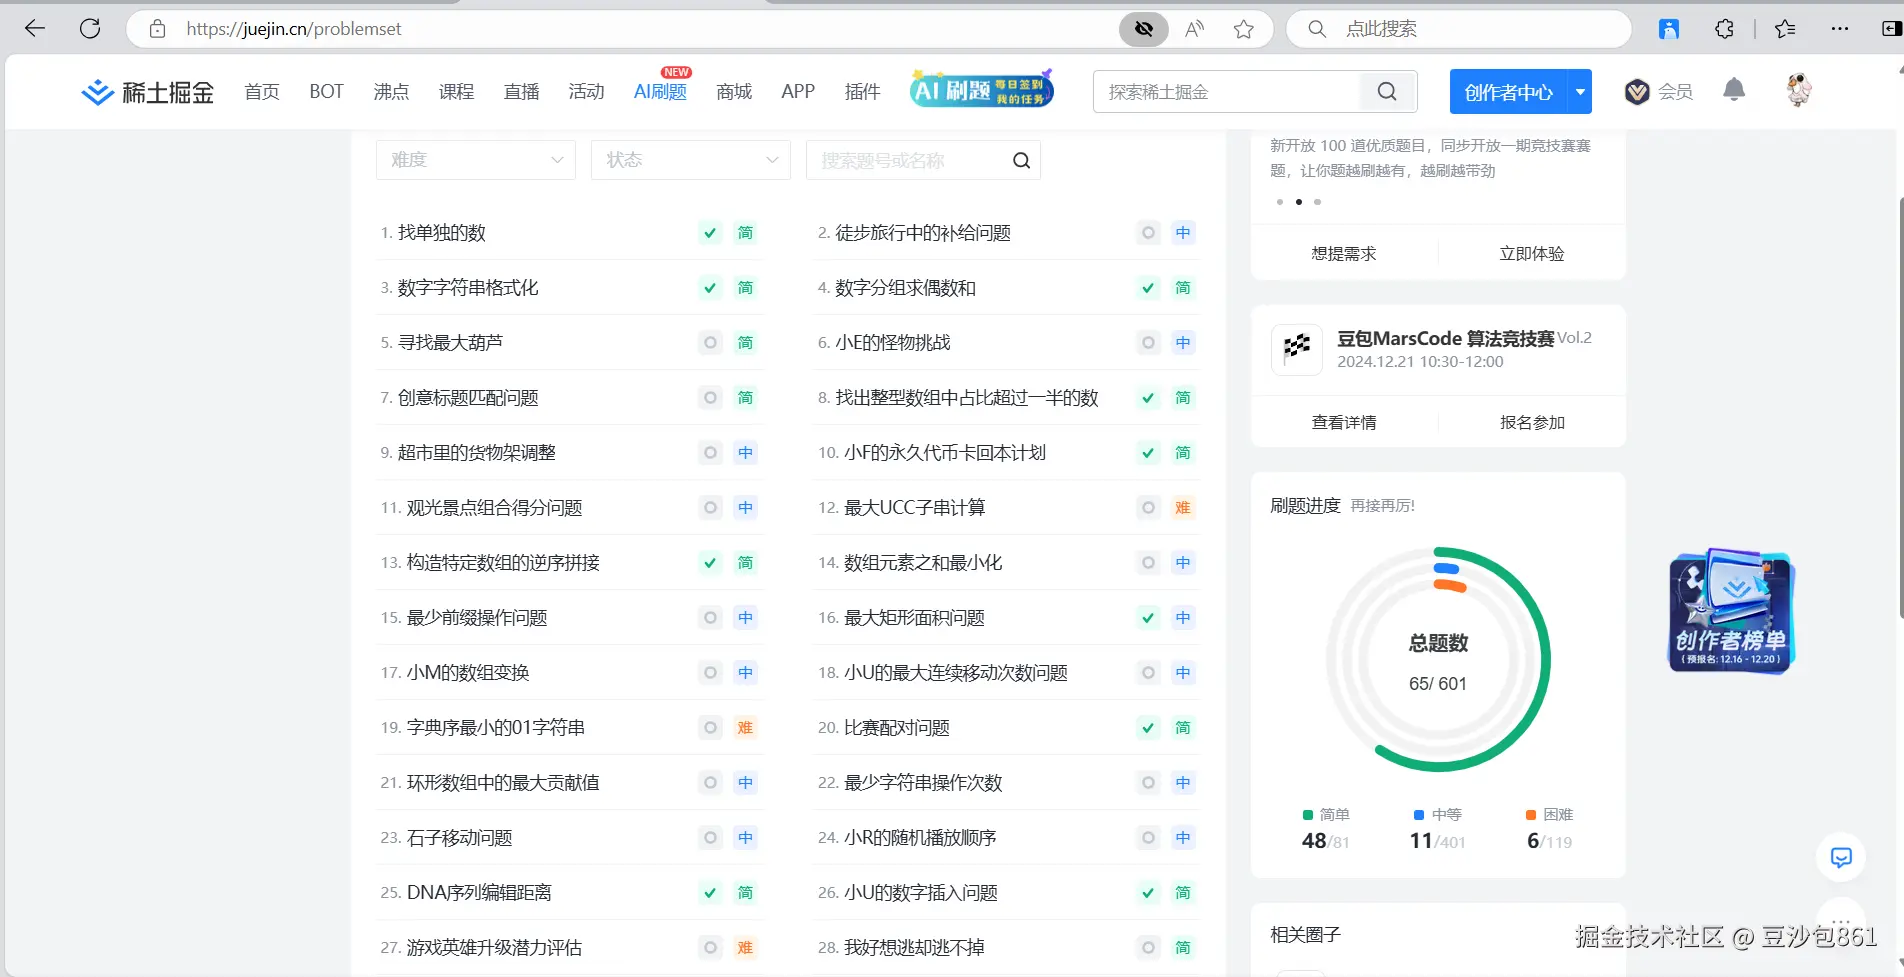Image resolution: width=1904 pixels, height=977 pixels.
Task: Open the 难度 difficulty dropdown
Action: click(475, 159)
